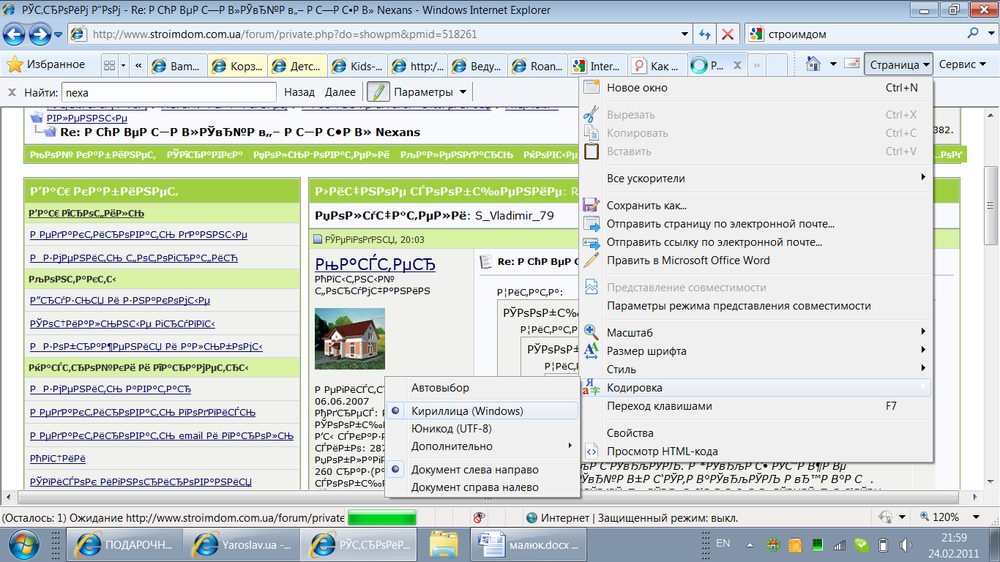
Task: Click the Найти search text field
Action: tap(168, 92)
